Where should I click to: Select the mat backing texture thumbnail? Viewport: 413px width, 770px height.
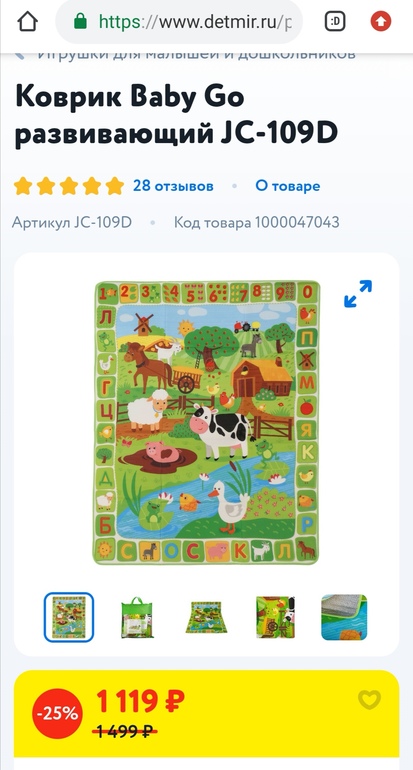point(344,617)
